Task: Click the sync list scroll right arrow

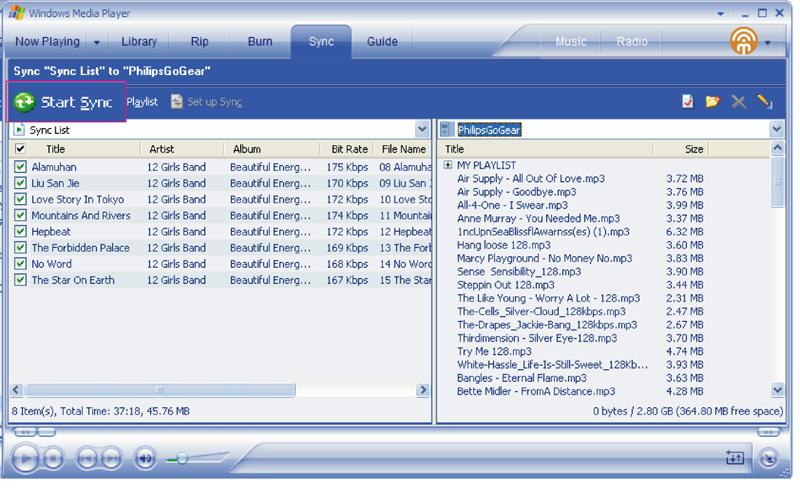Action: tap(422, 390)
